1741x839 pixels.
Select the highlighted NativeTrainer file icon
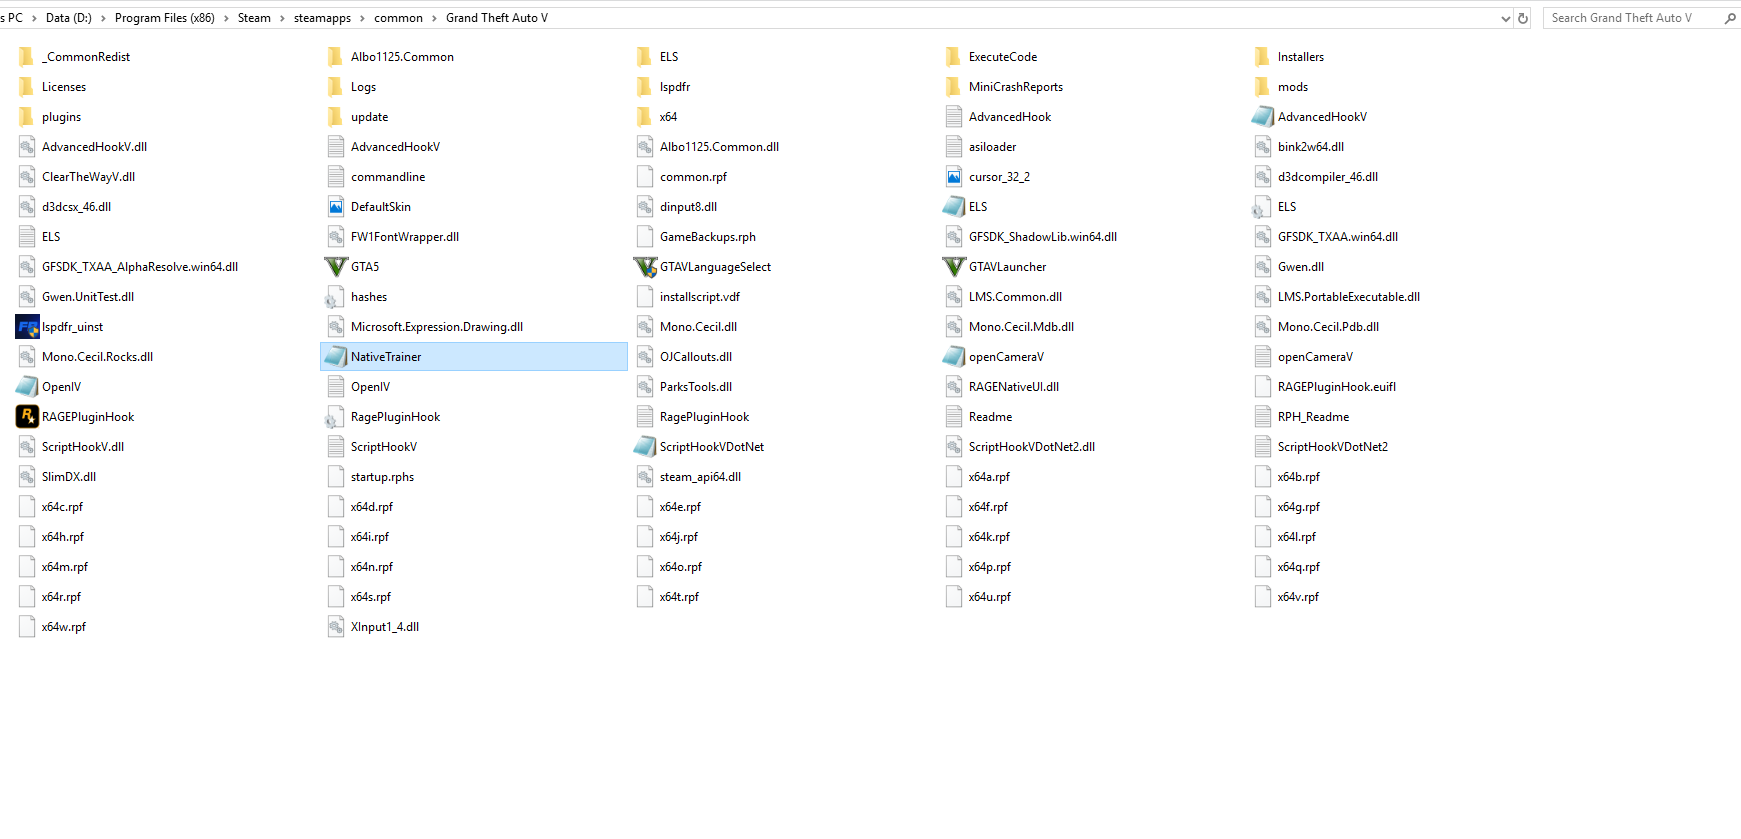[336, 357]
